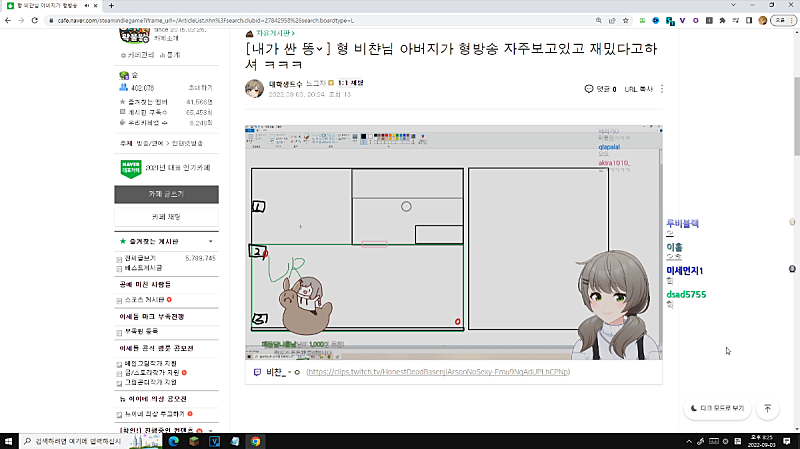Open the 댓글 0 comment bubble
The width and height of the screenshot is (800, 449).
(x=600, y=89)
